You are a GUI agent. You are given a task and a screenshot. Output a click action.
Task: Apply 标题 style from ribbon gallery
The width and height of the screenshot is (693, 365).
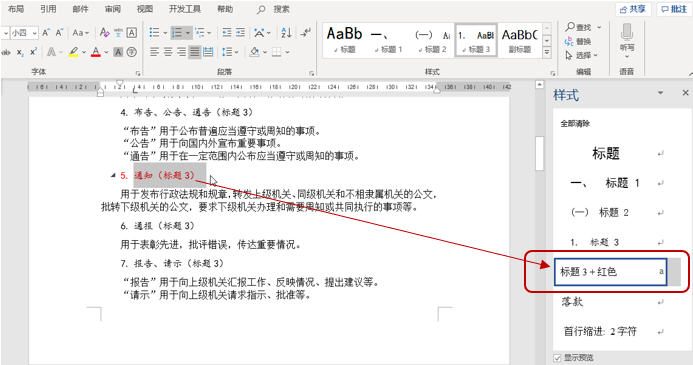[x=344, y=40]
